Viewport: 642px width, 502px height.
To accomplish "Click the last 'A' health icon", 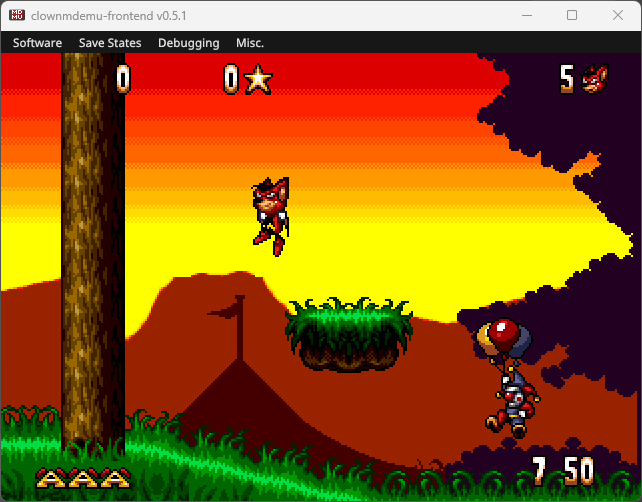I will coord(115,478).
